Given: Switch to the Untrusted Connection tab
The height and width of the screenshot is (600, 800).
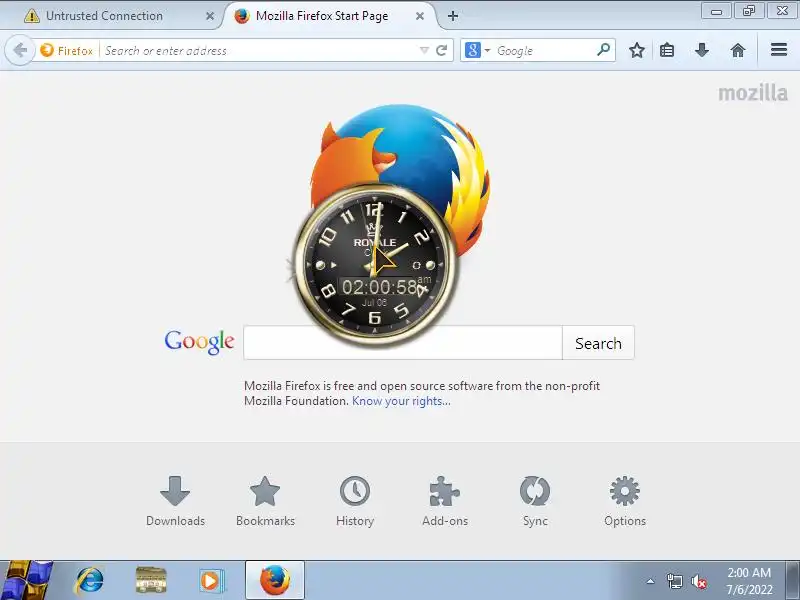Looking at the screenshot, I should click(111, 16).
